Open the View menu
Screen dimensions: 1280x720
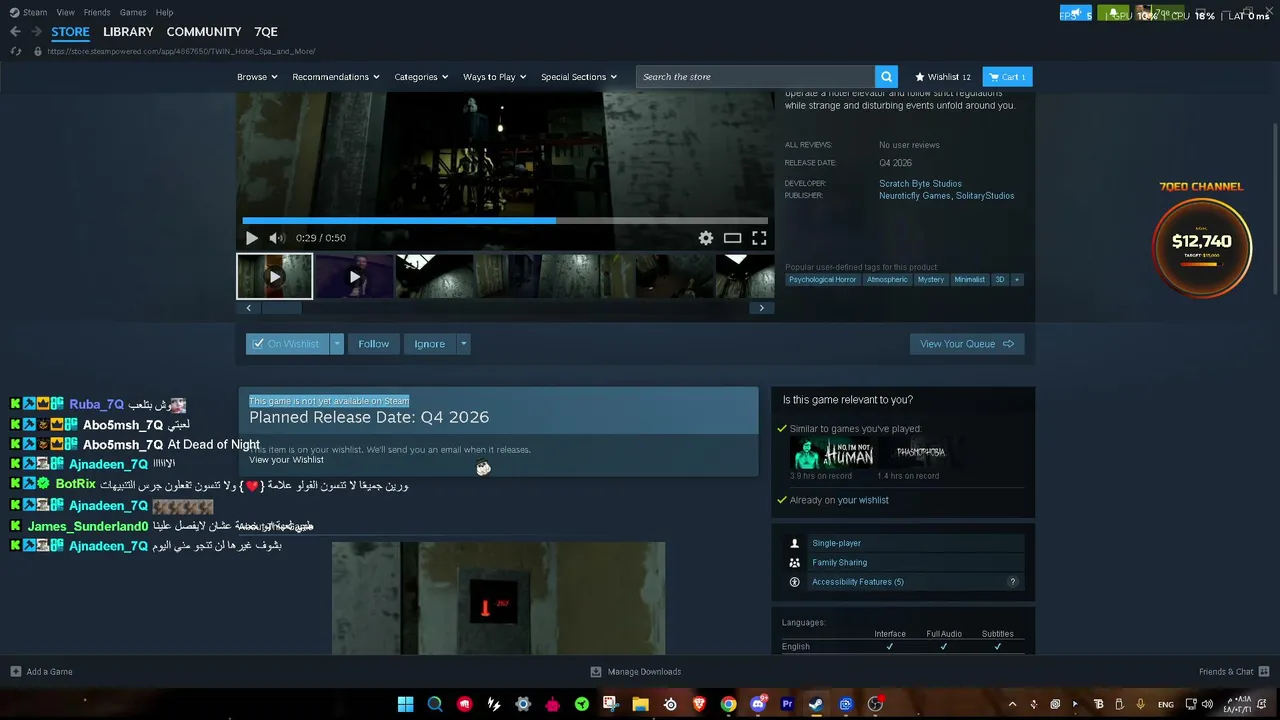tap(66, 12)
